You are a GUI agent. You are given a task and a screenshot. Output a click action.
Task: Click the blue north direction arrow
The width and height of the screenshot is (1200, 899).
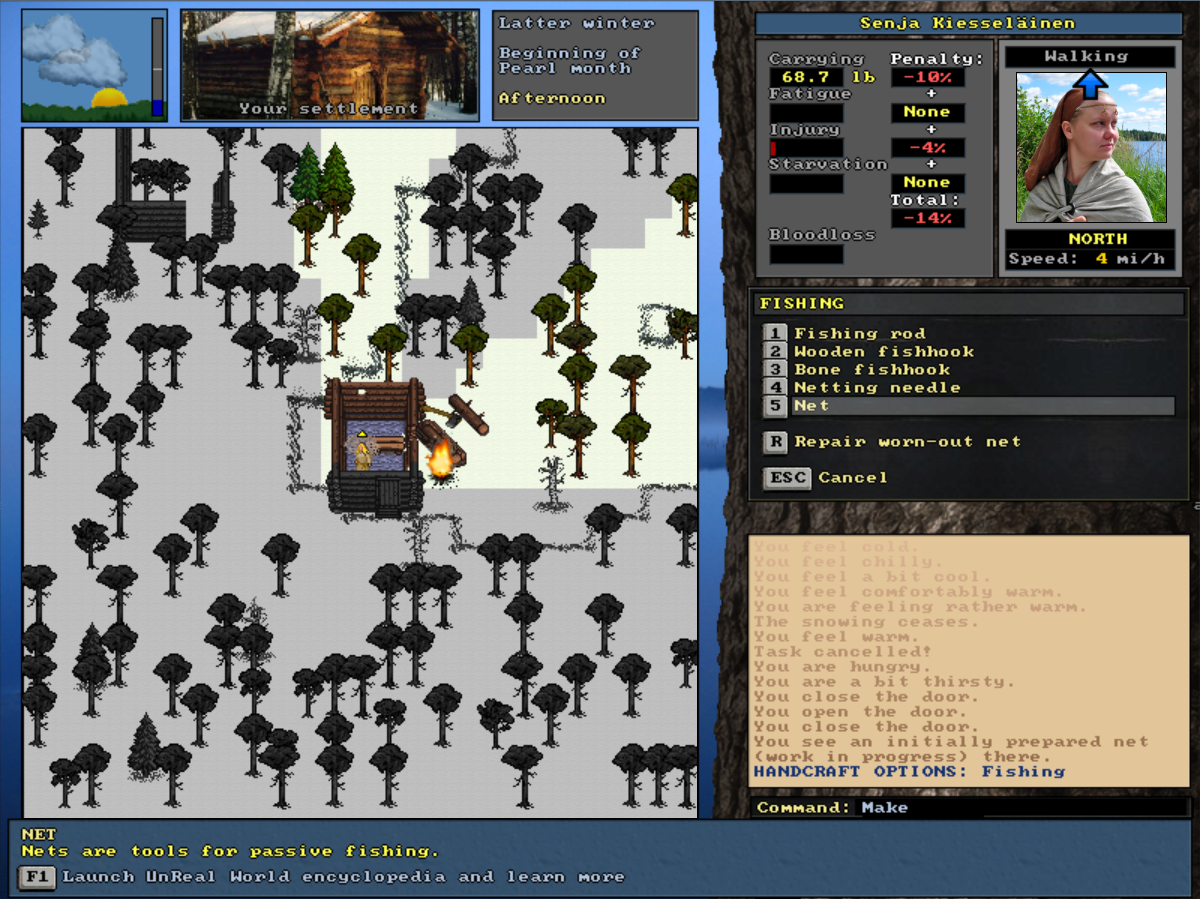pyautogui.click(x=1090, y=82)
